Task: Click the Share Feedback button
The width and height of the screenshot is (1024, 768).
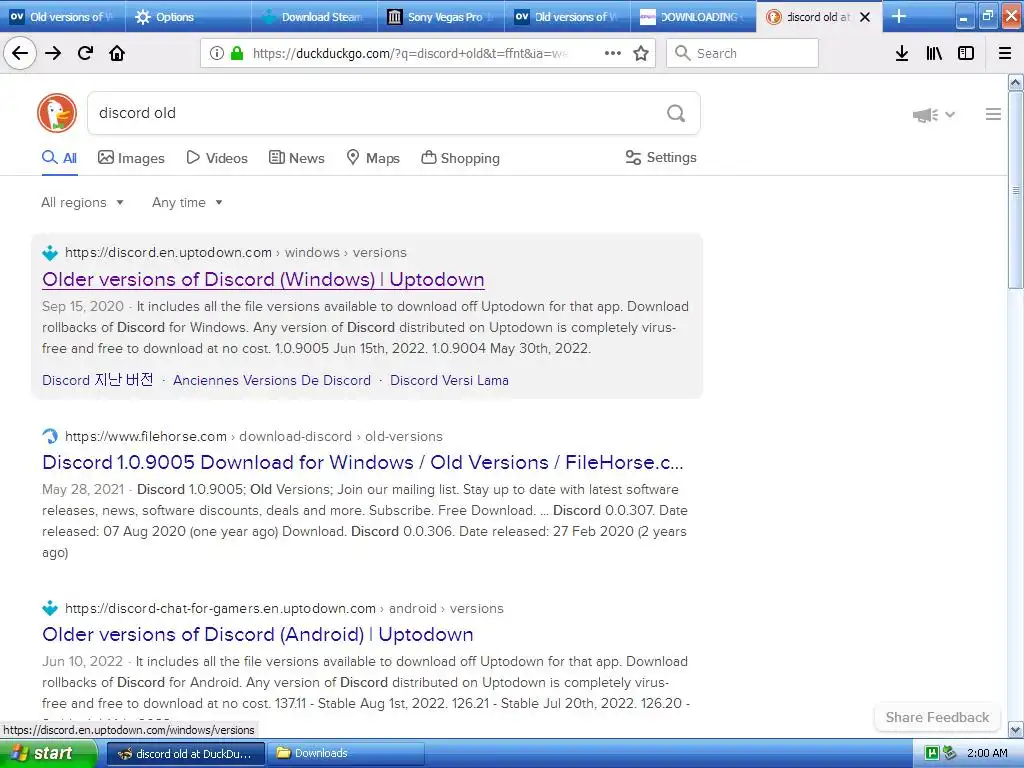Action: [937, 717]
